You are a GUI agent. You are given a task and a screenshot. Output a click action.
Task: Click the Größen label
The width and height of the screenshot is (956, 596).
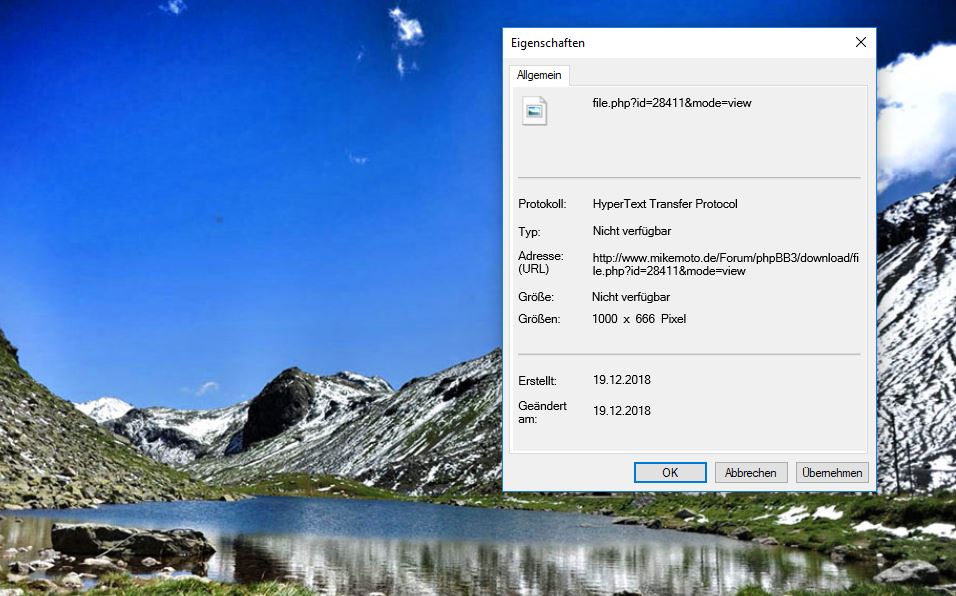point(539,319)
